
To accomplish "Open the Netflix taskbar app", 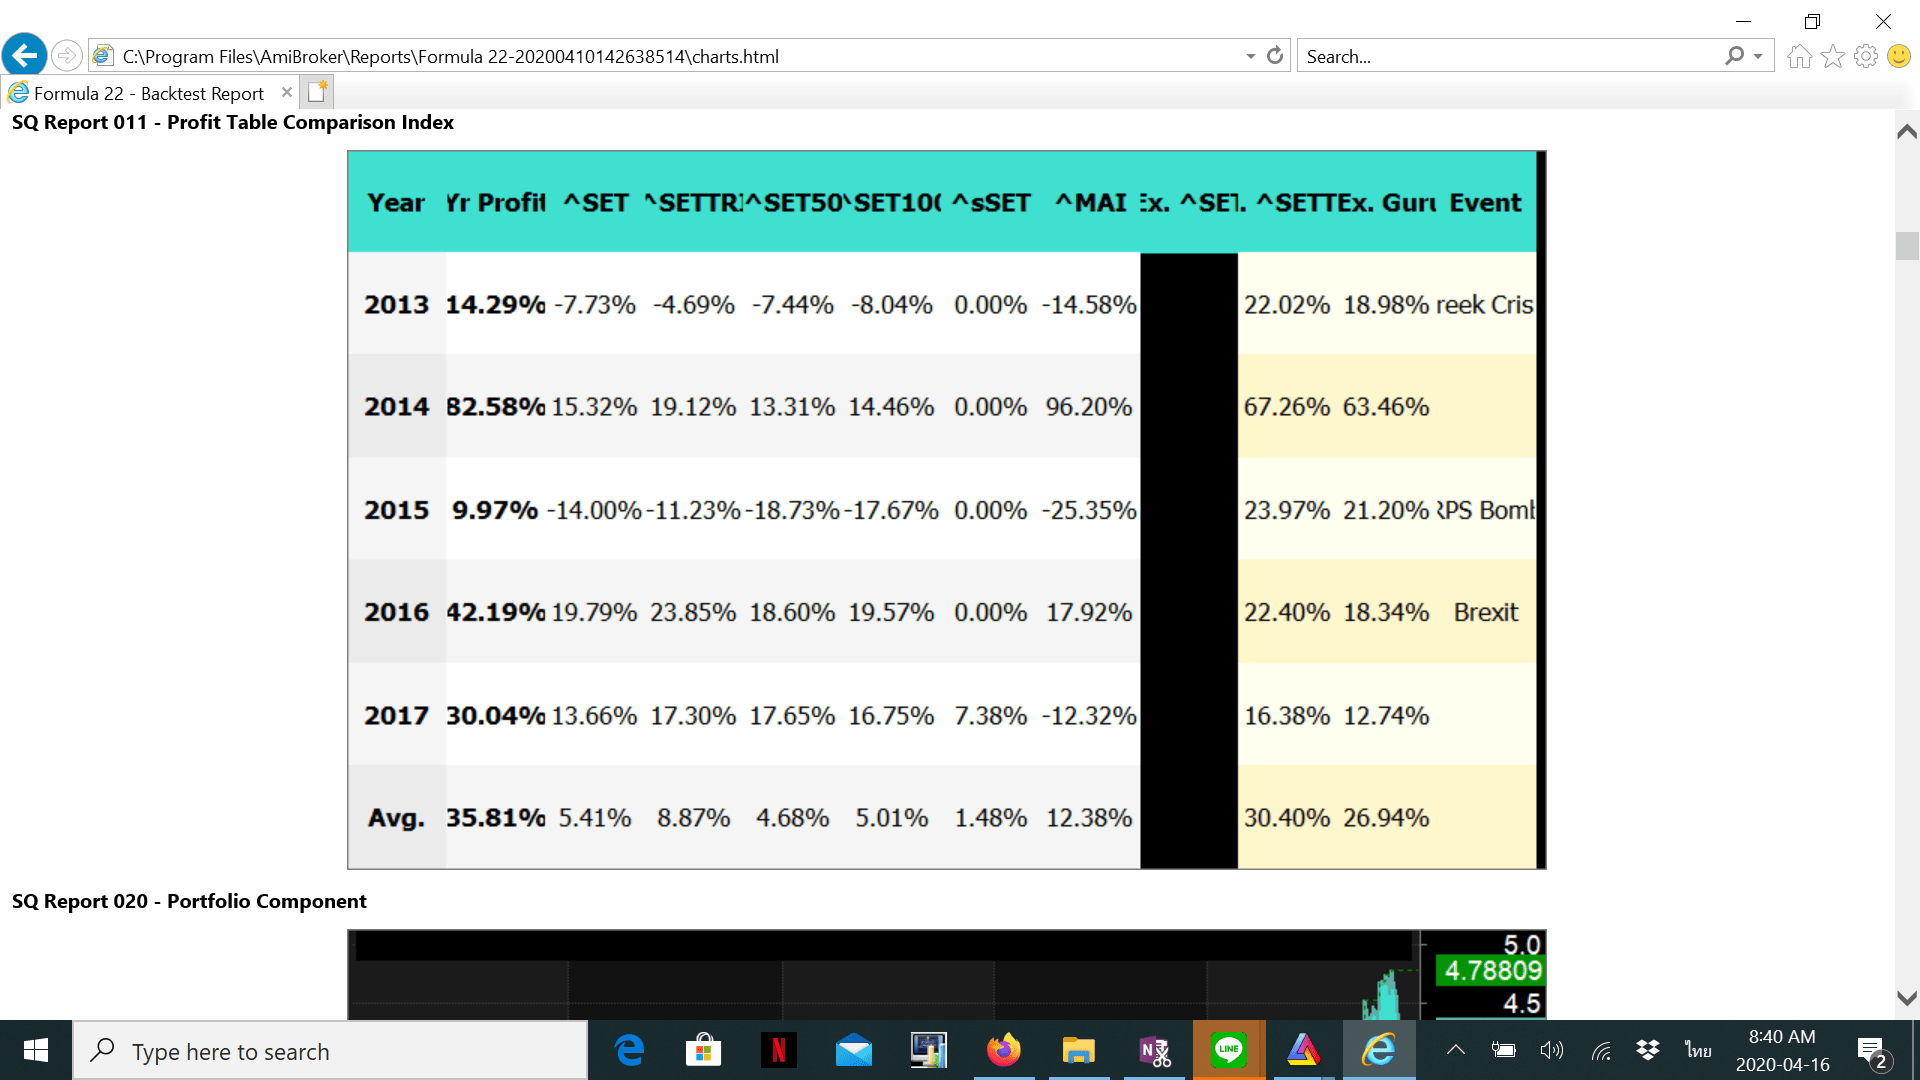I will 778,1050.
